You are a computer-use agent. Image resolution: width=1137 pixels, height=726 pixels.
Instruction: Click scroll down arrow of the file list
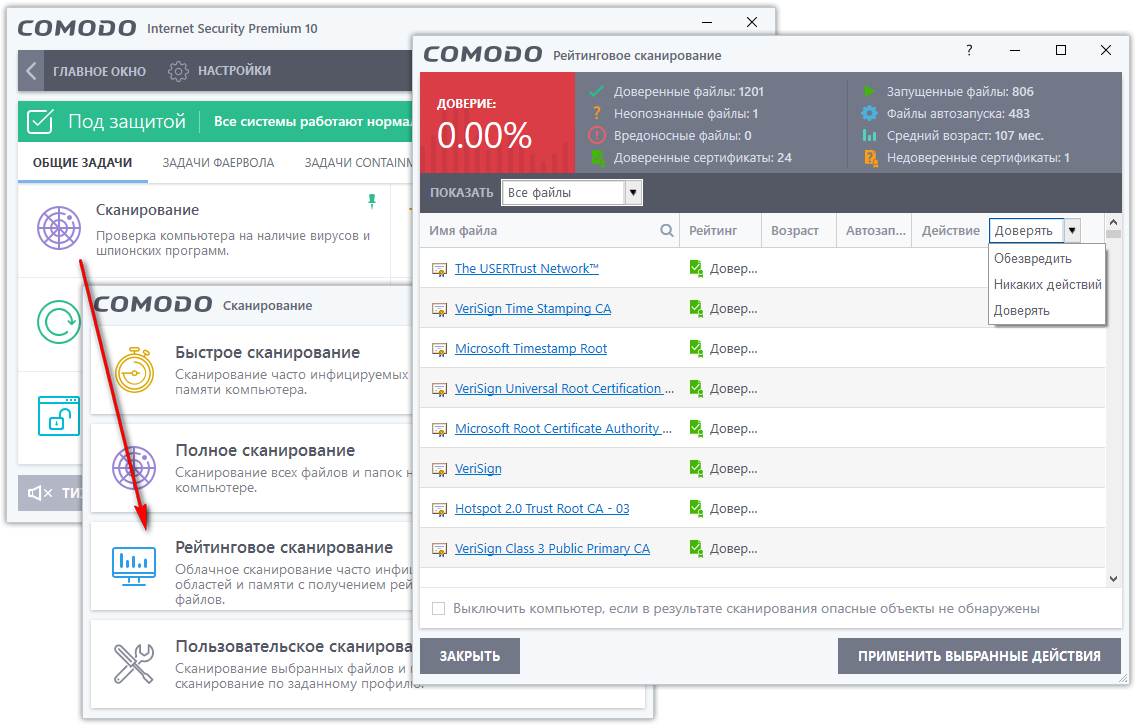click(x=1113, y=579)
